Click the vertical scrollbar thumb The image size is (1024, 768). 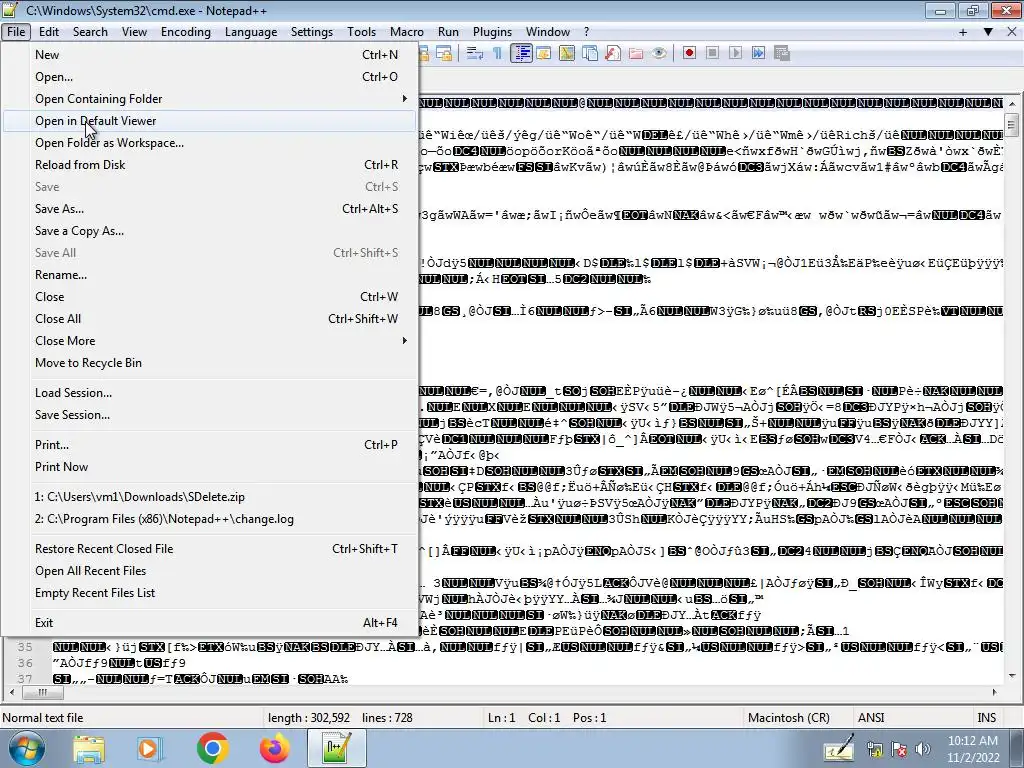pyautogui.click(x=1012, y=124)
